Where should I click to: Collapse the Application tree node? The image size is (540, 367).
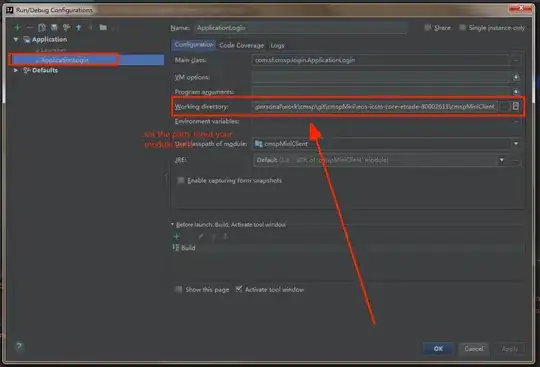[x=16, y=40]
